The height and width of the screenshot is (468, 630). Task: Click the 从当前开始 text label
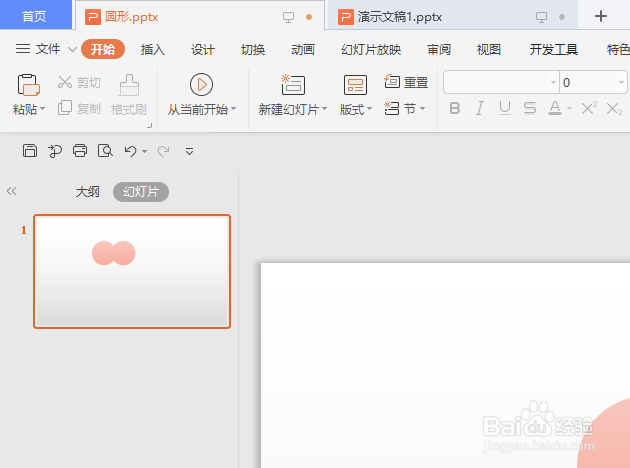pyautogui.click(x=198, y=109)
